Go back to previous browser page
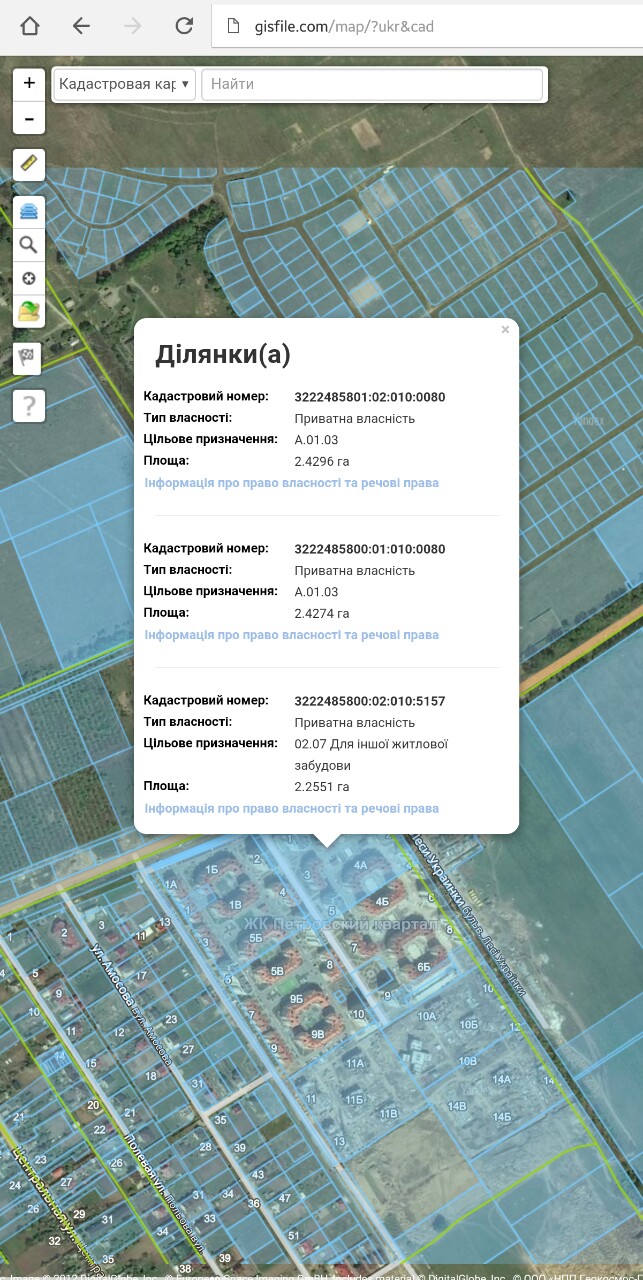This screenshot has width=643, height=1280. click(81, 27)
